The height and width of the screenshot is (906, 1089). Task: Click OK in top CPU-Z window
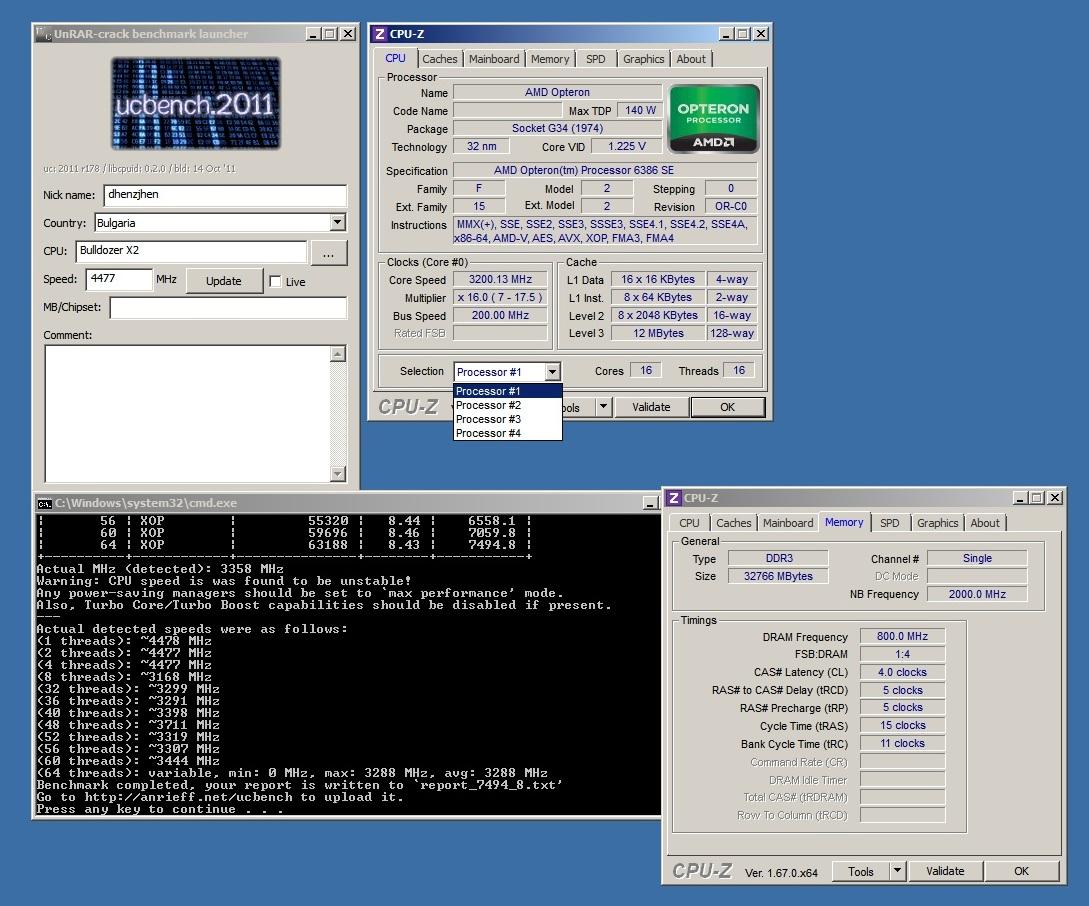[727, 407]
